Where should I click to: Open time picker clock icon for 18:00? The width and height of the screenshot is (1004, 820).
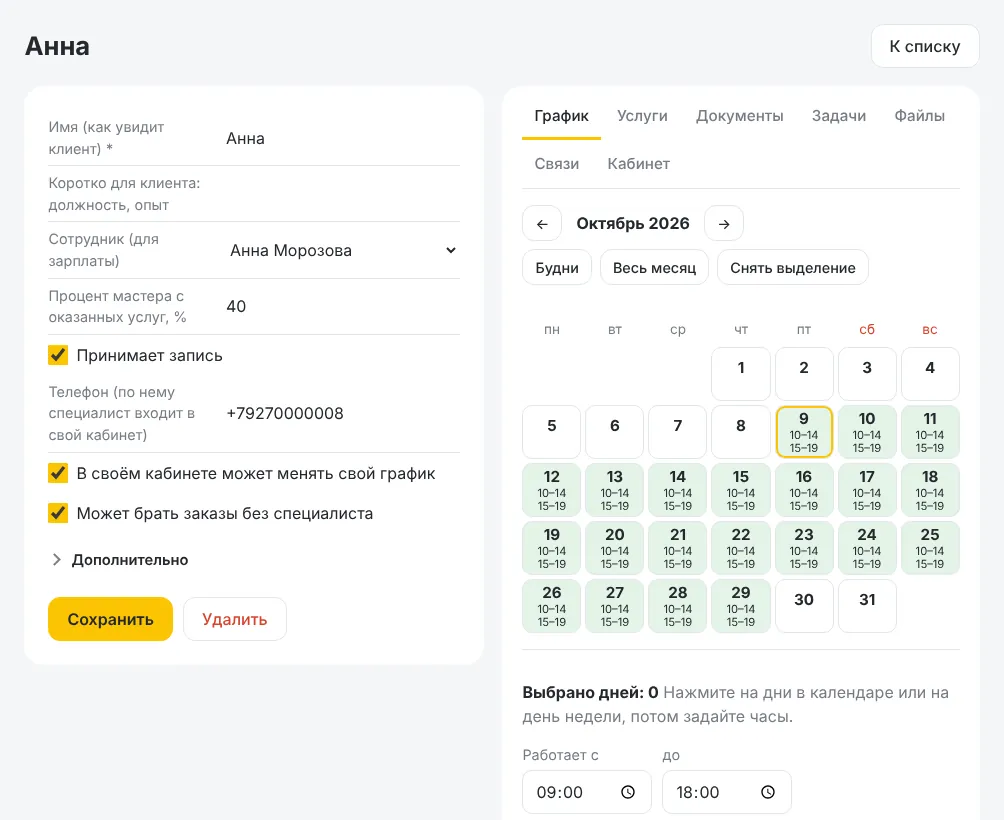click(768, 792)
